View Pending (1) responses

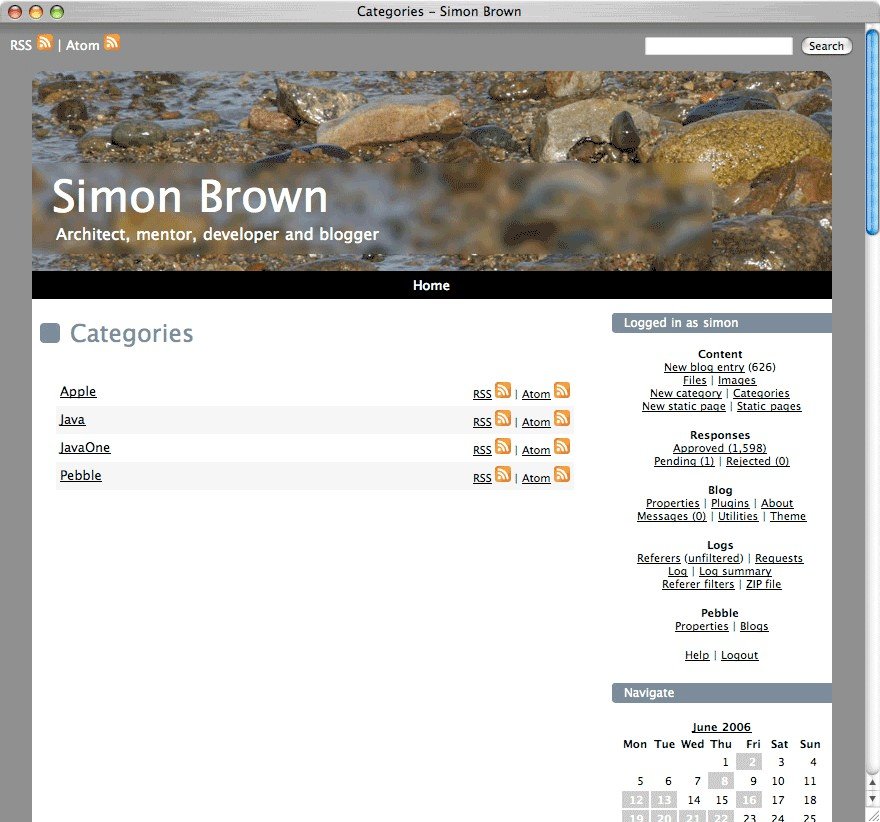[x=684, y=461]
